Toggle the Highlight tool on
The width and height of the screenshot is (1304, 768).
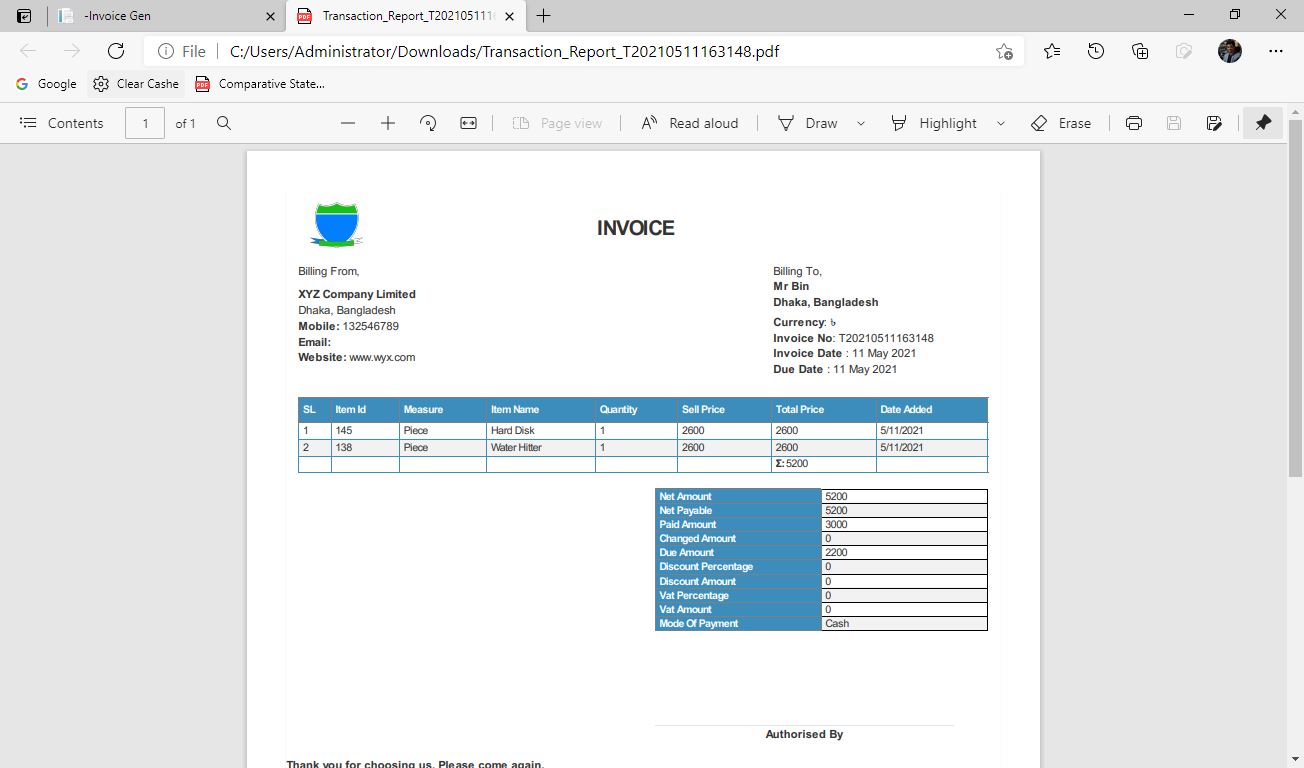click(x=935, y=122)
